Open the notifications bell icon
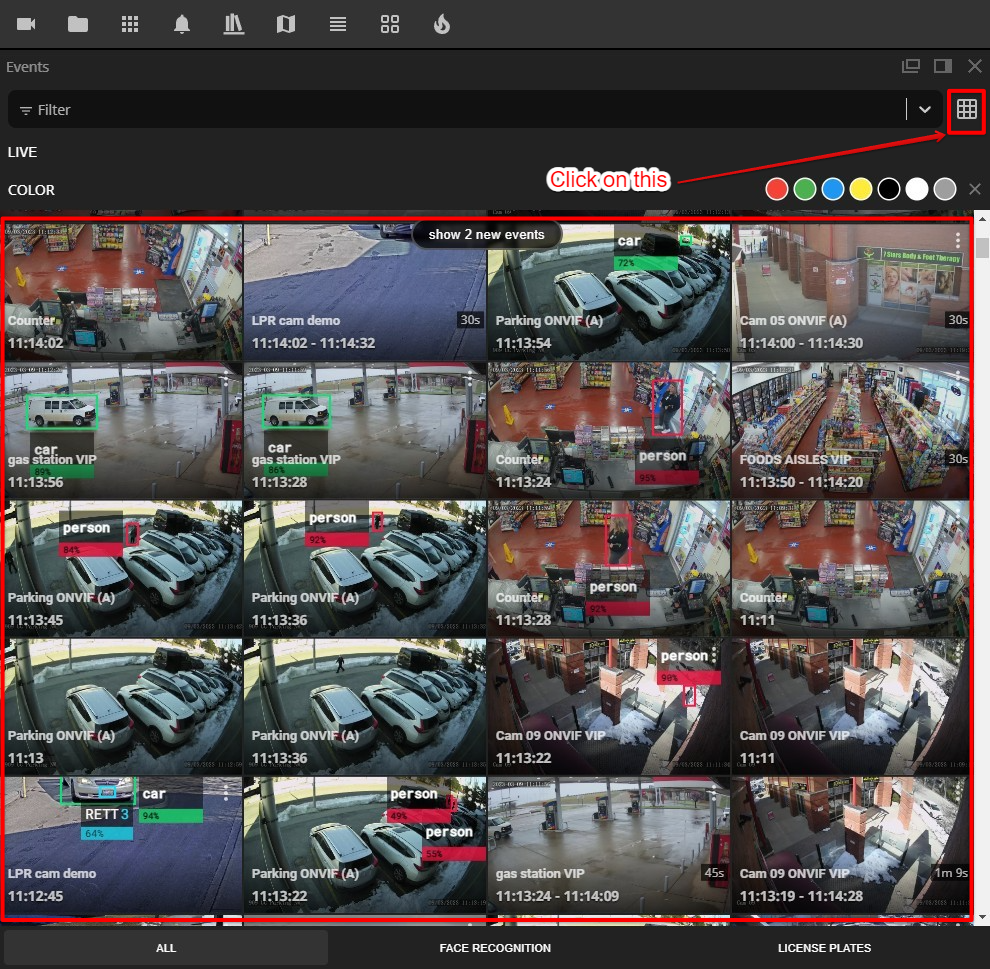This screenshot has width=990, height=969. (182, 24)
